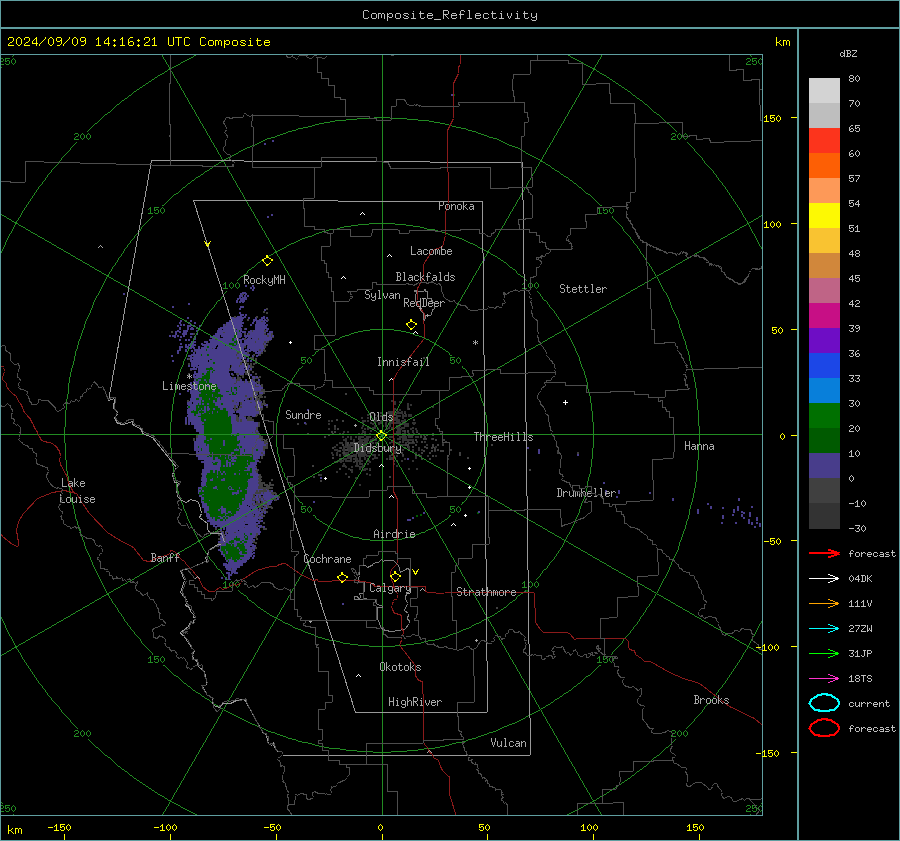Click the yellow diamond marker beside RockyMH
Image resolution: width=900 pixels, height=841 pixels.
(267, 261)
